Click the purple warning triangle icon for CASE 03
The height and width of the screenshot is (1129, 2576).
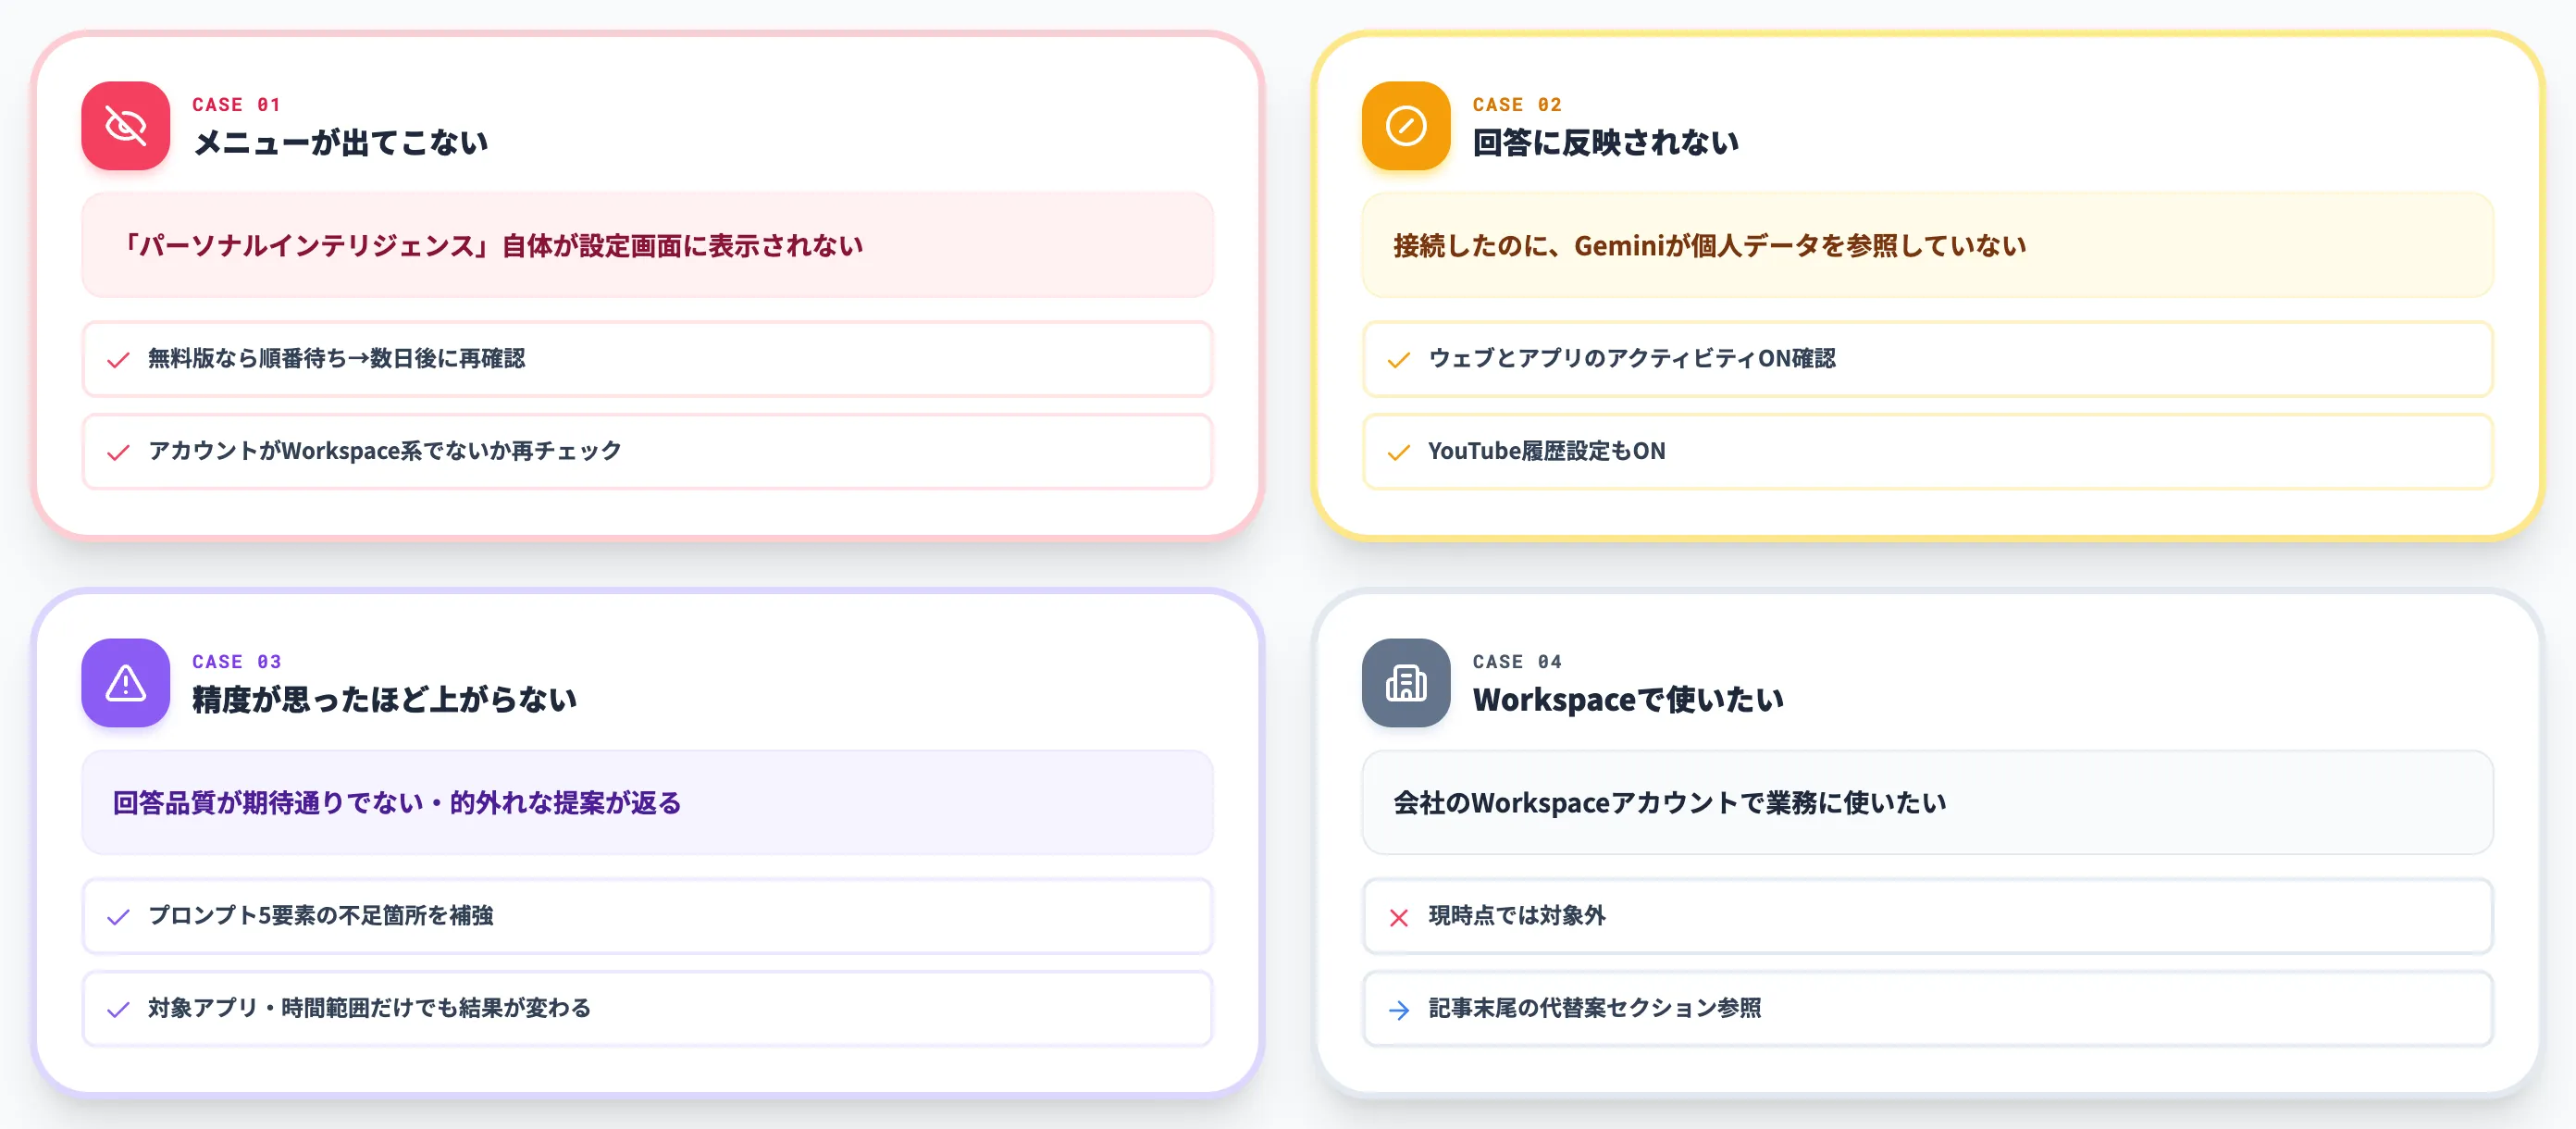[125, 683]
